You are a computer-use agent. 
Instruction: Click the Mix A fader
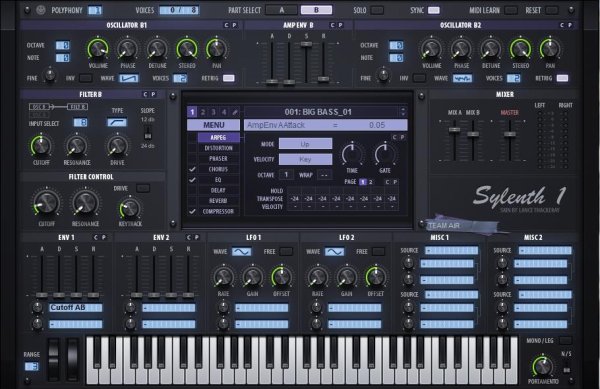[454, 130]
